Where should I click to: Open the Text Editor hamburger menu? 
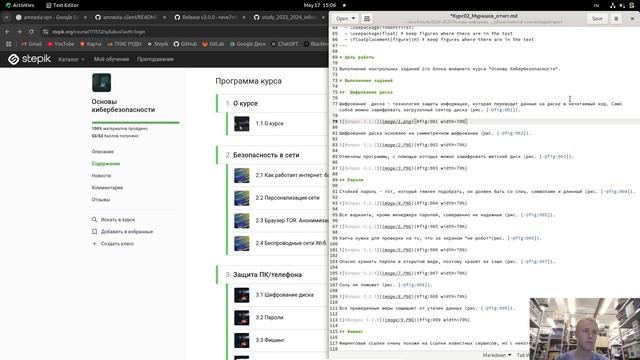[616, 18]
